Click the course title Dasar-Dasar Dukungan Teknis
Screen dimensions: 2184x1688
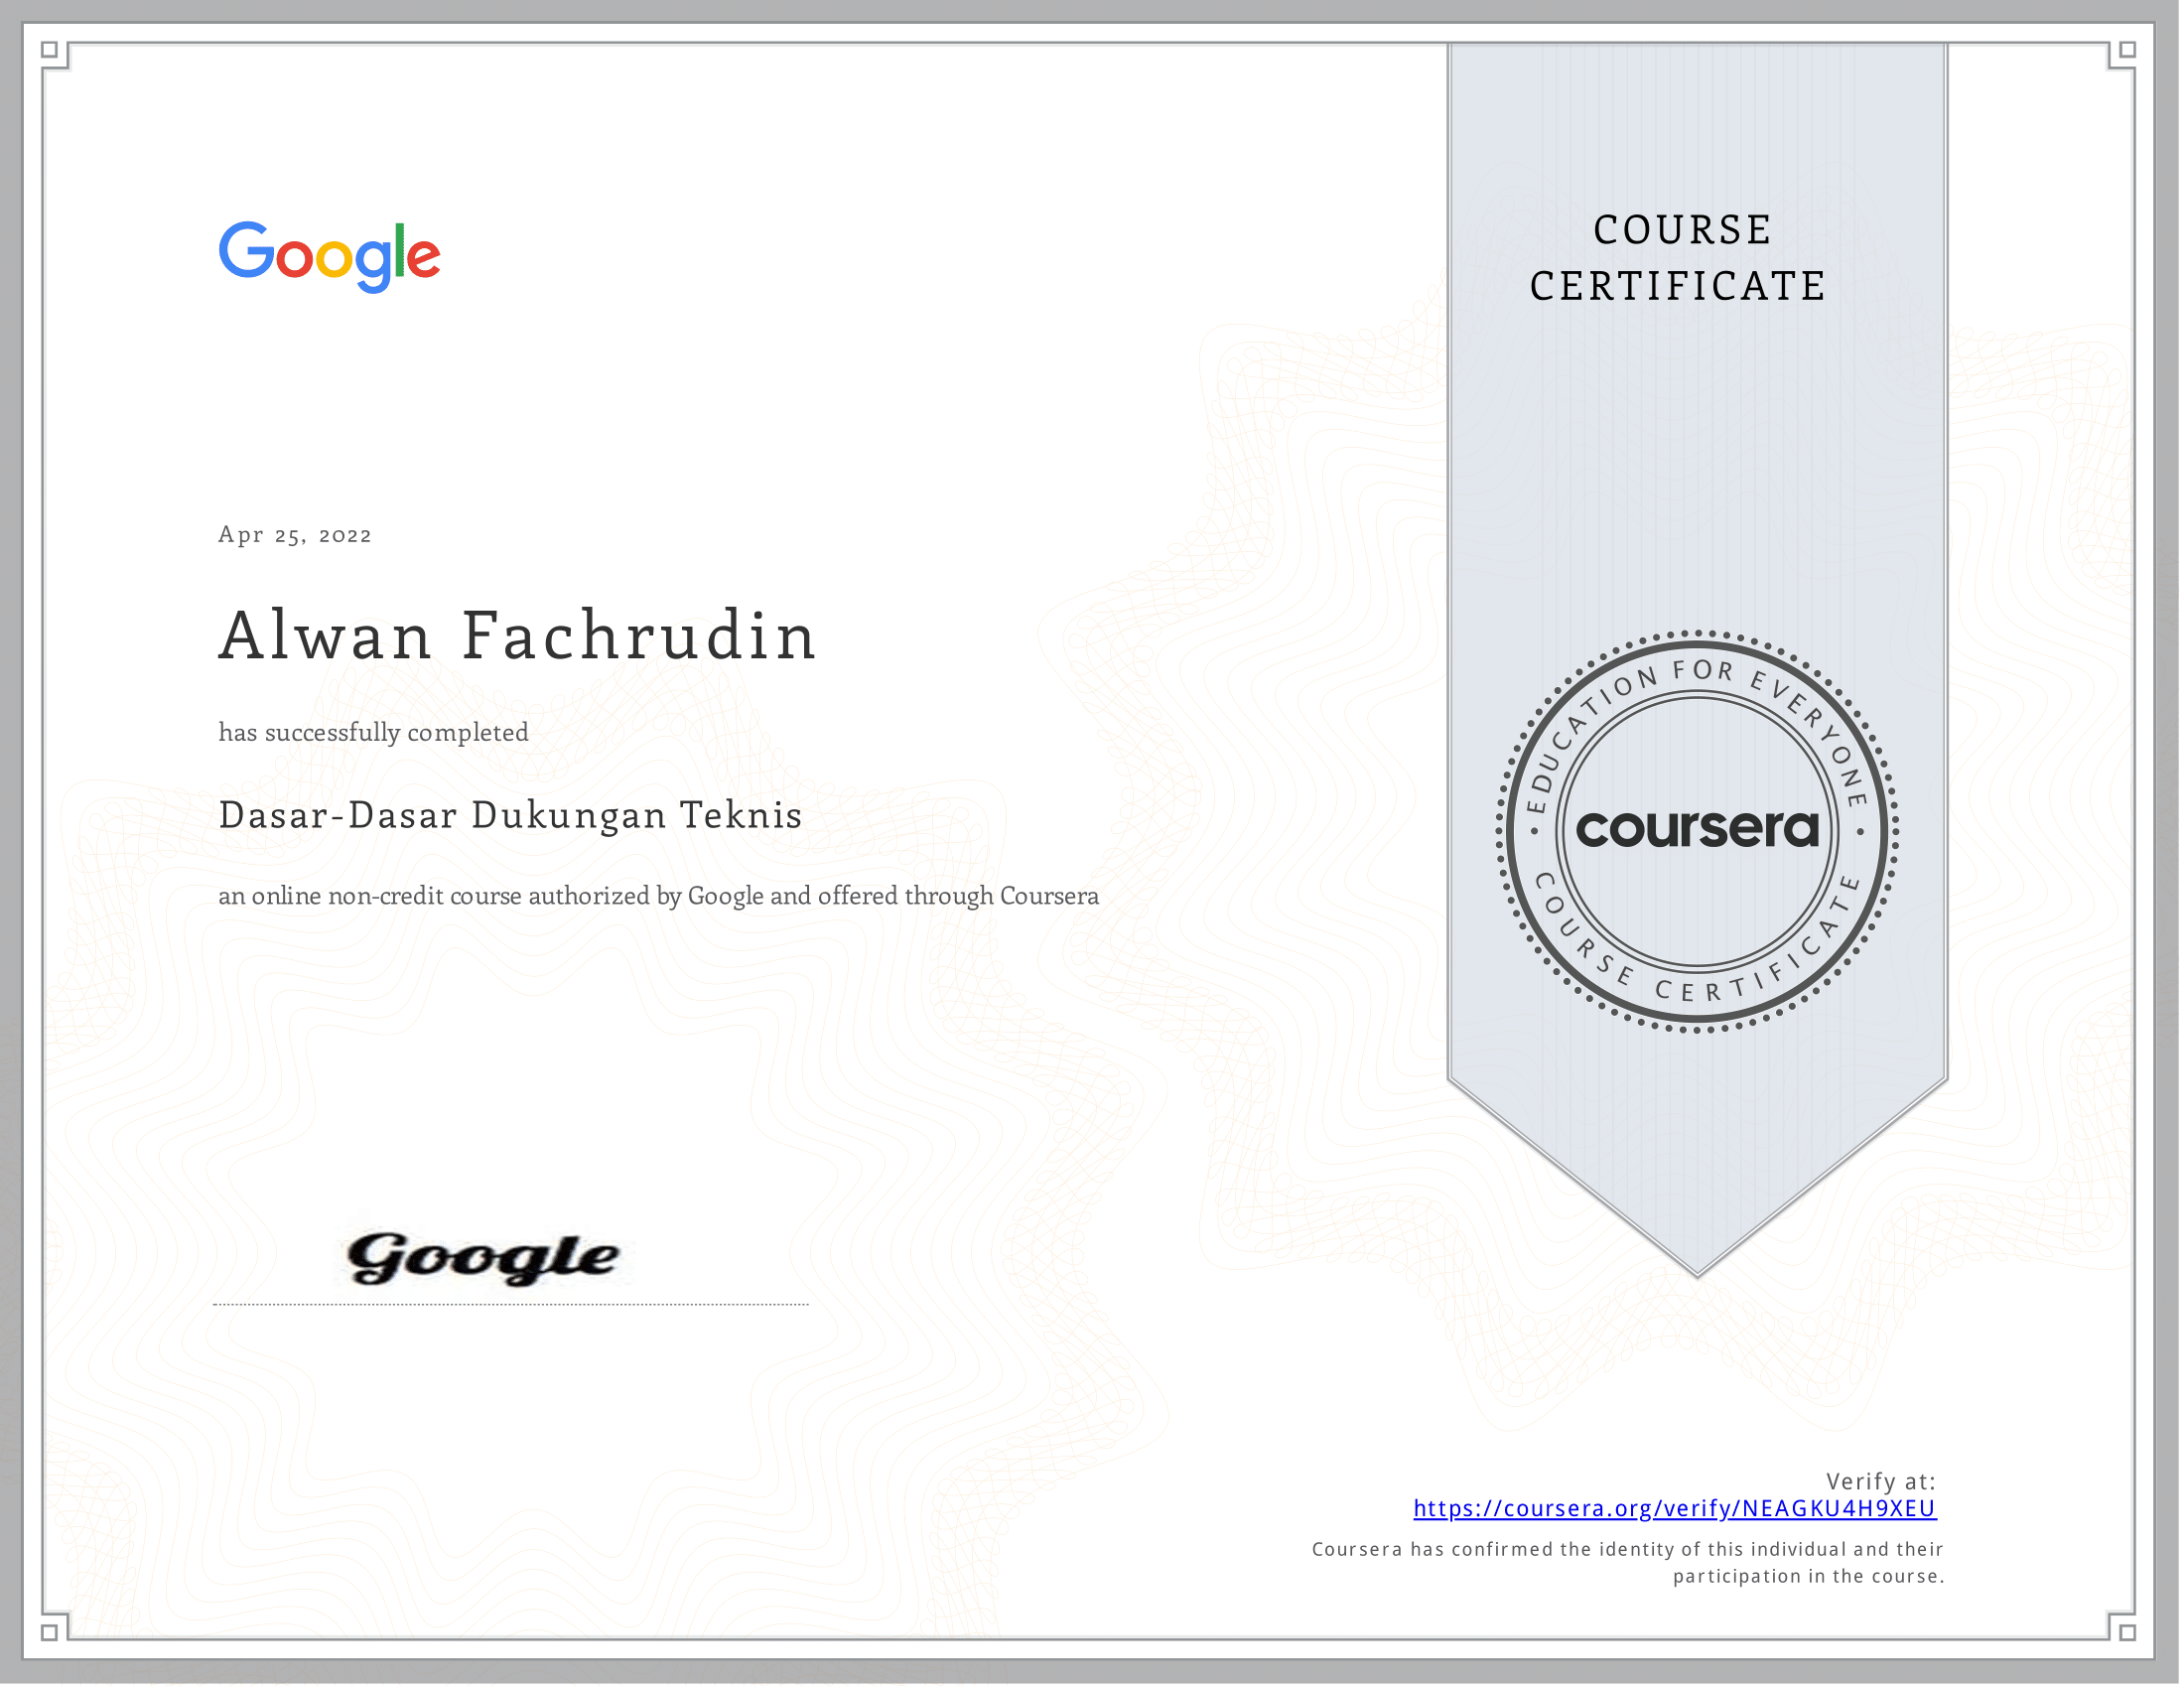[510, 816]
